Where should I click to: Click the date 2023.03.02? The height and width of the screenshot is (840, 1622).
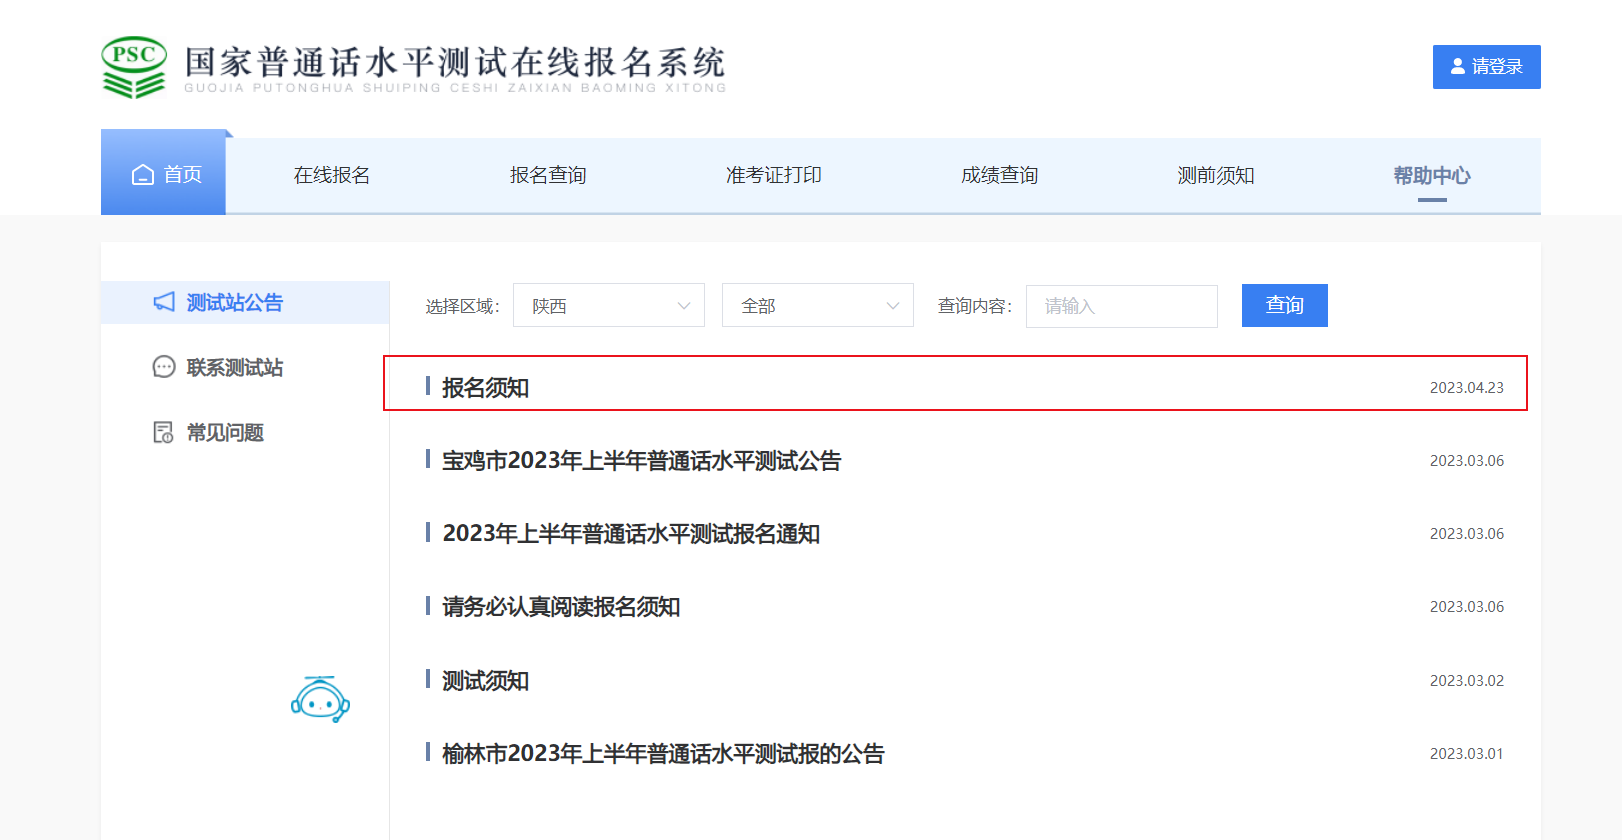1467,680
